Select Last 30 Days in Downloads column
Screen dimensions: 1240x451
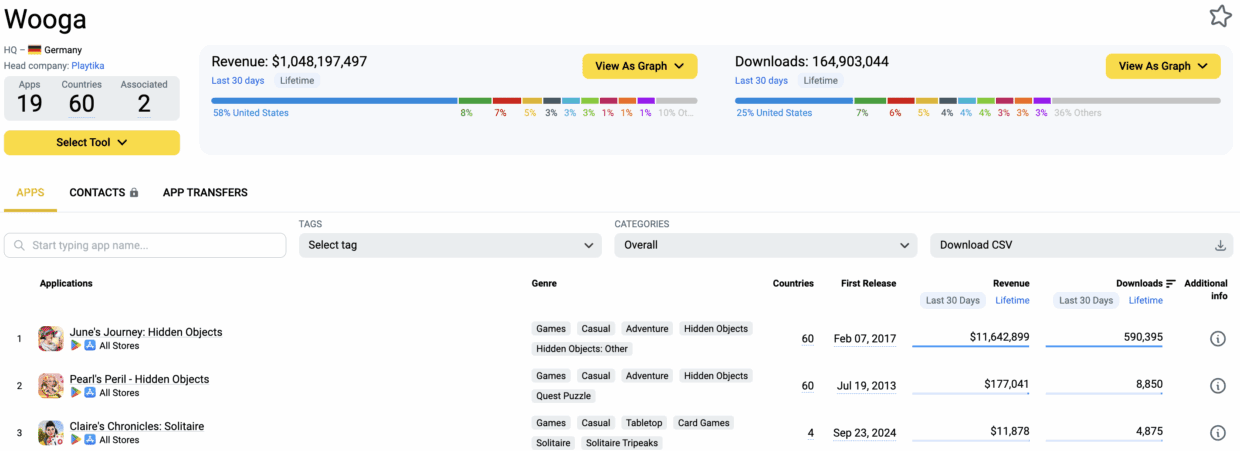coord(1086,300)
